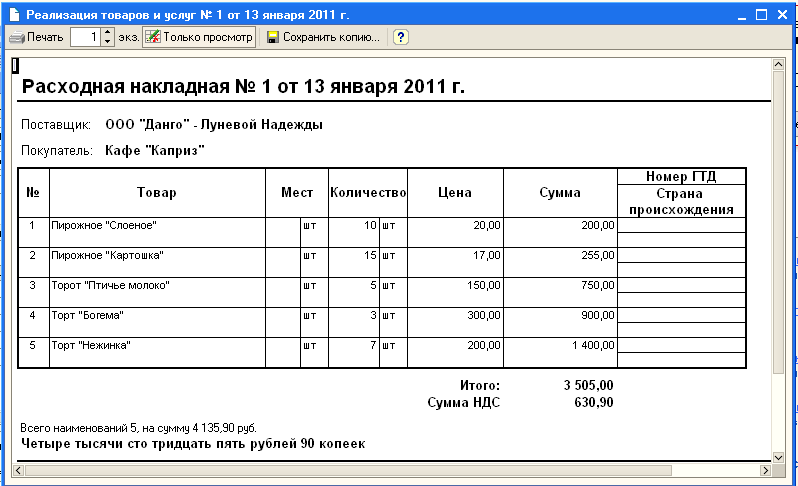This screenshot has height=486, width=798.
Task: Click quantity 15 in row 2
Action: pyautogui.click(x=354, y=263)
